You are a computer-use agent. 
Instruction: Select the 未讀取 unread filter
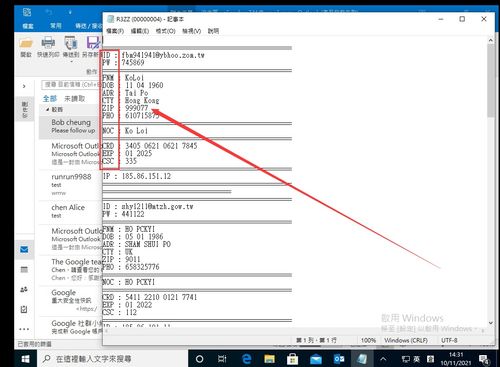pos(75,99)
